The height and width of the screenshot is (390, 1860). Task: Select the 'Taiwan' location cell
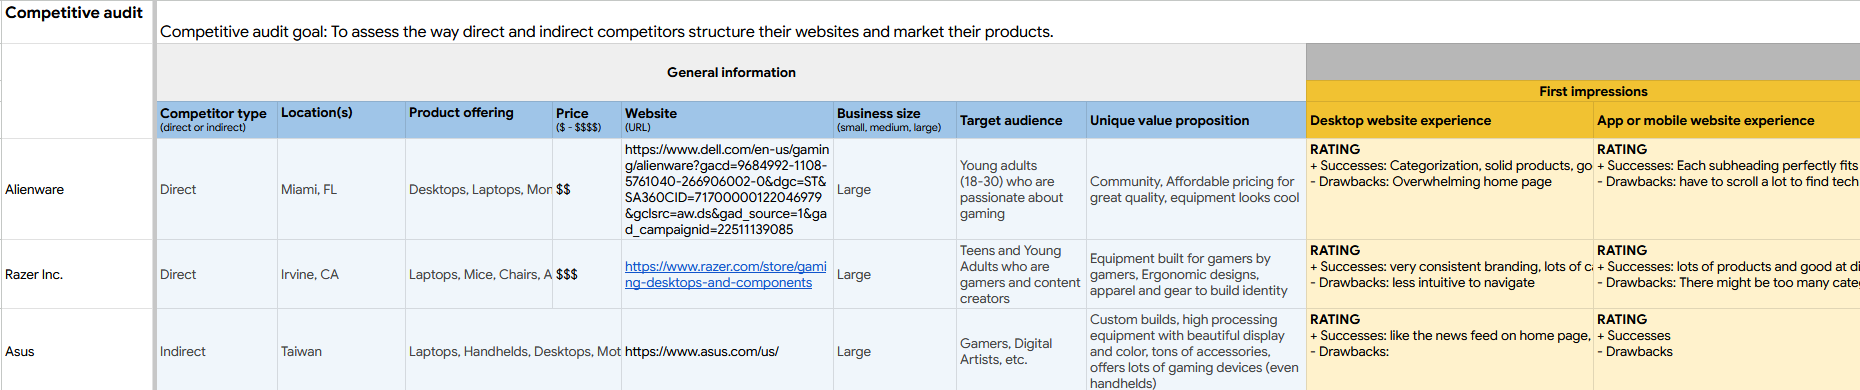(341, 351)
